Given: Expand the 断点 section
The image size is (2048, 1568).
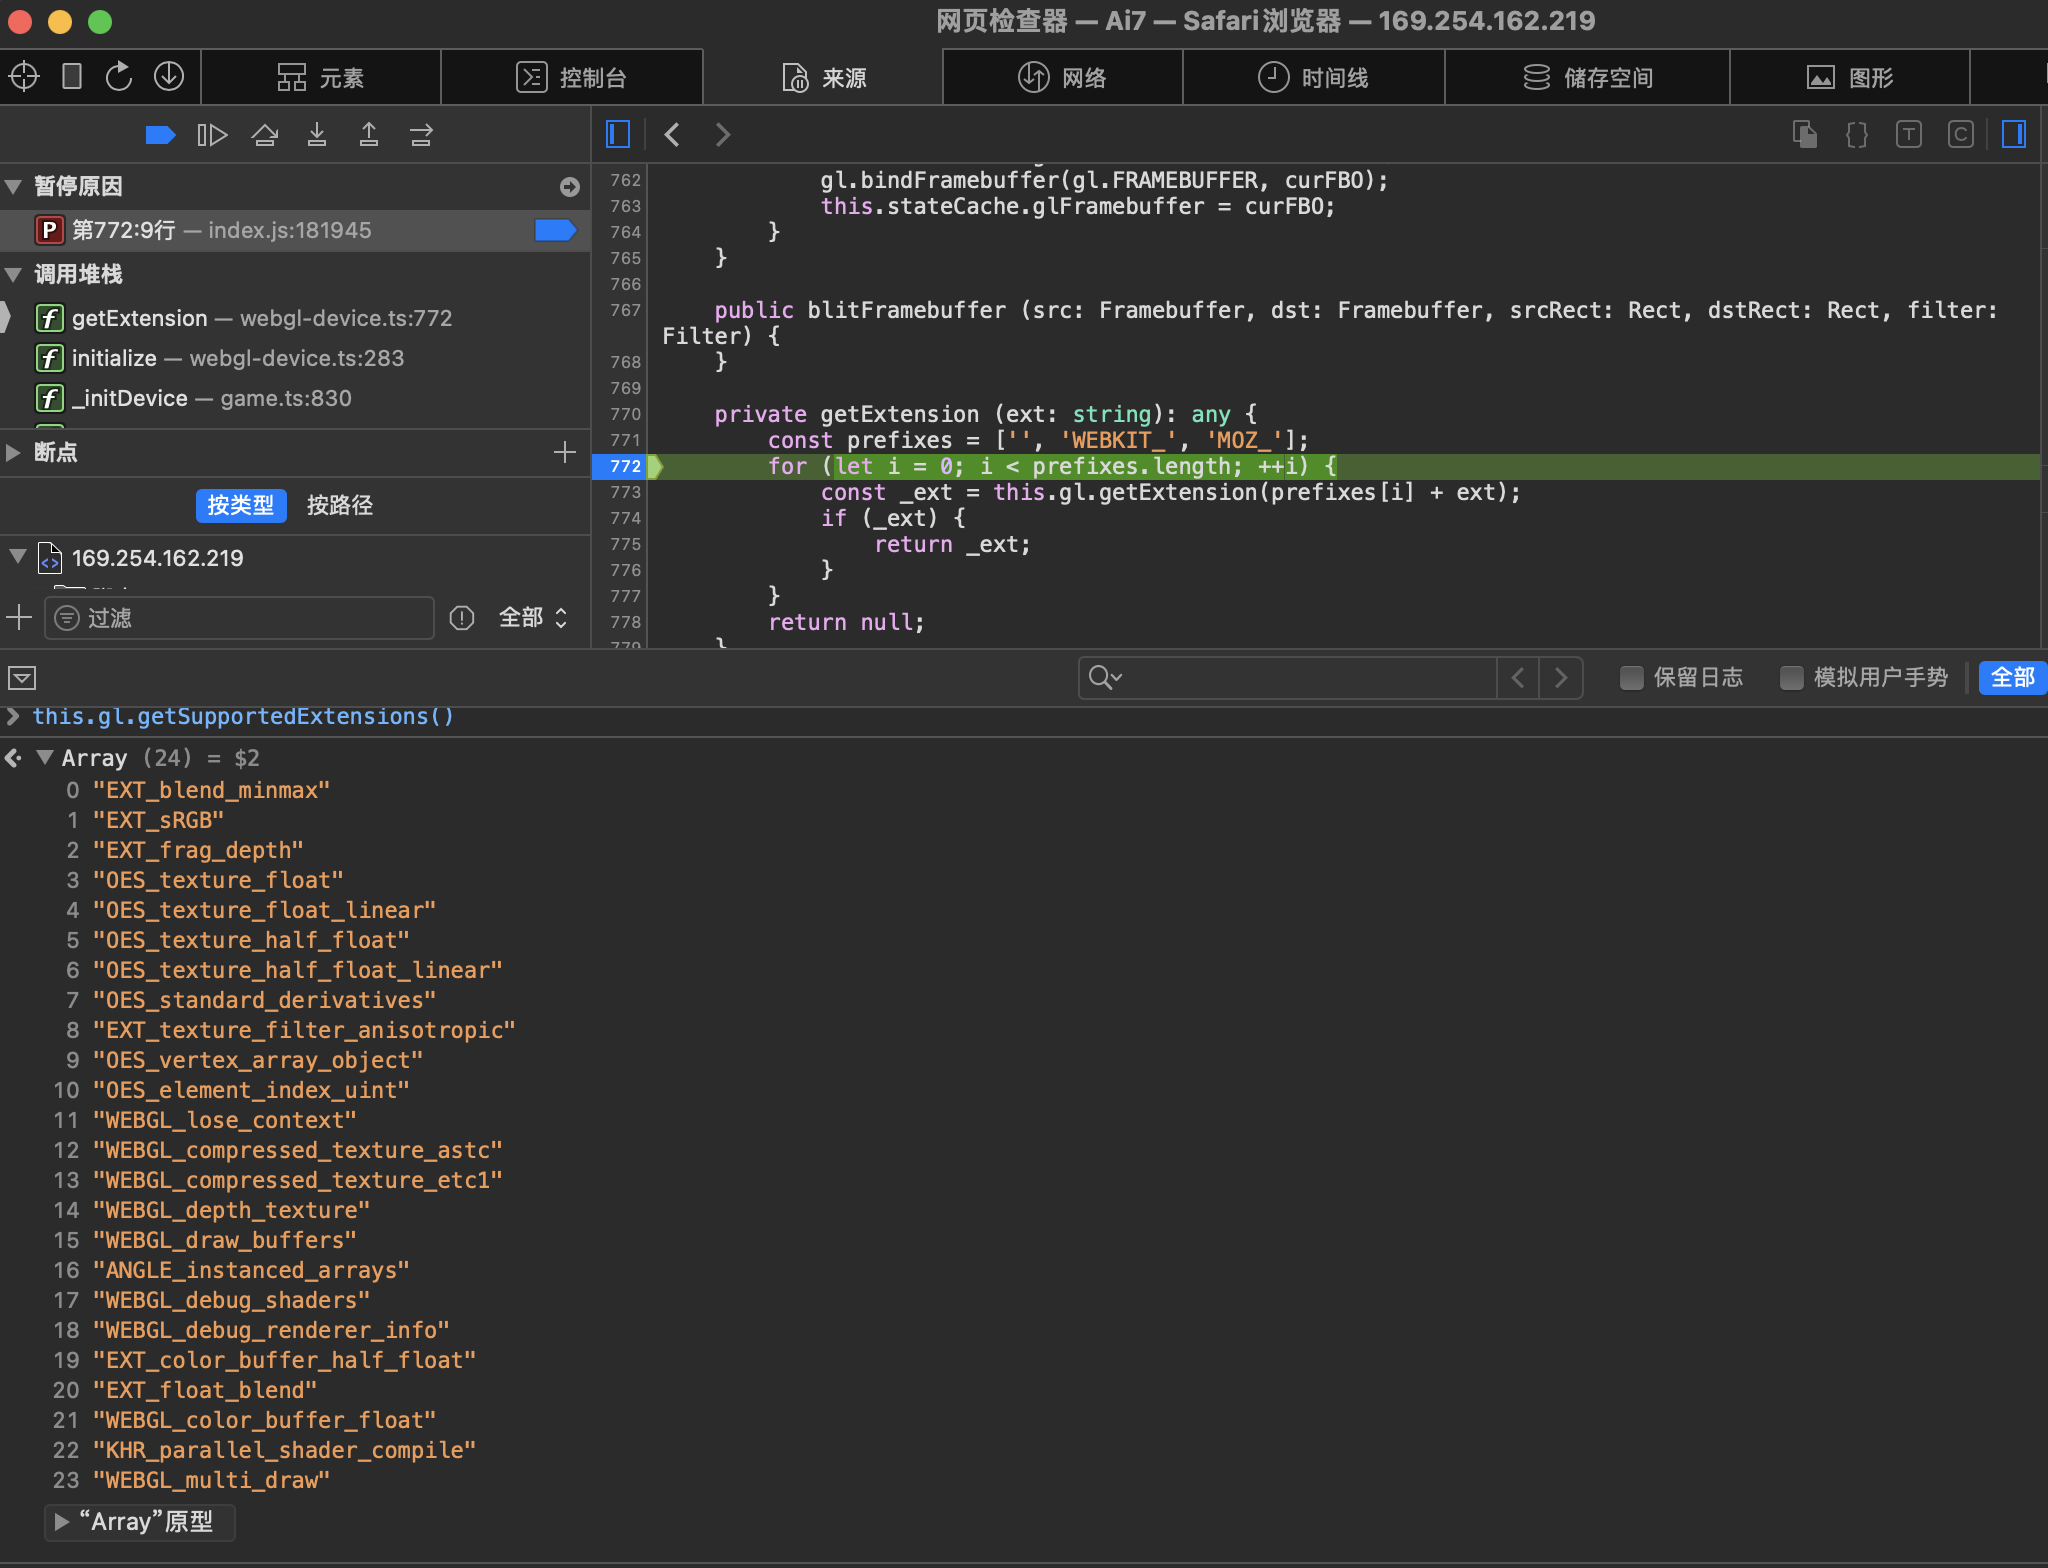Looking at the screenshot, I should coord(14,452).
